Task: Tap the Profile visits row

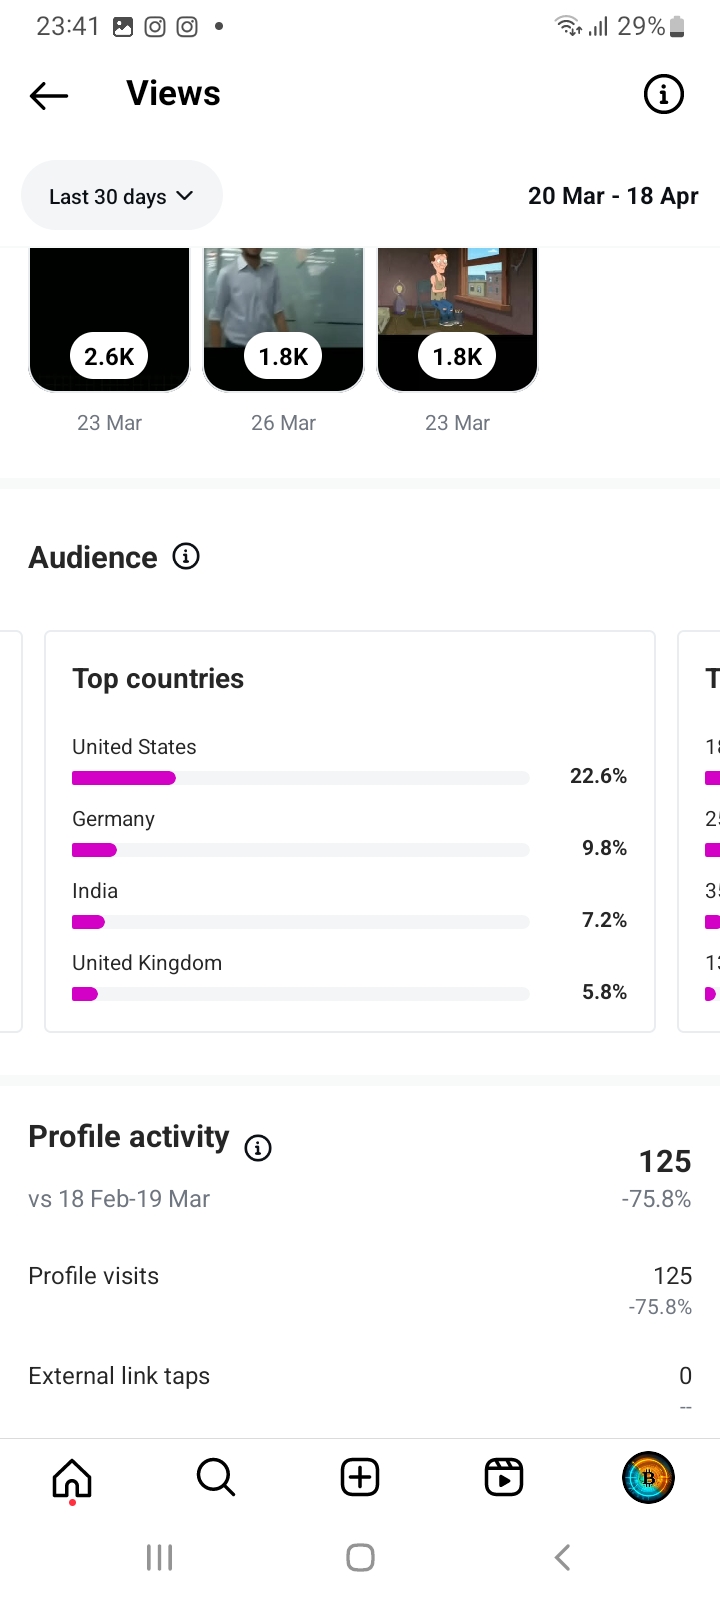Action: (x=360, y=1277)
